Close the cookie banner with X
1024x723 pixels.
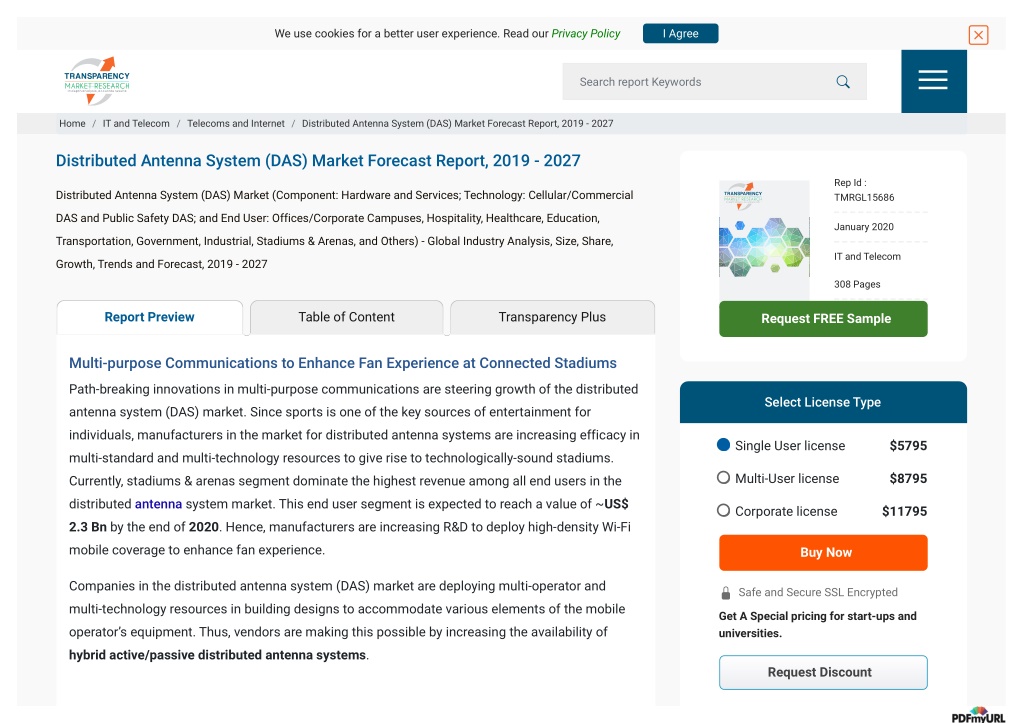click(978, 35)
